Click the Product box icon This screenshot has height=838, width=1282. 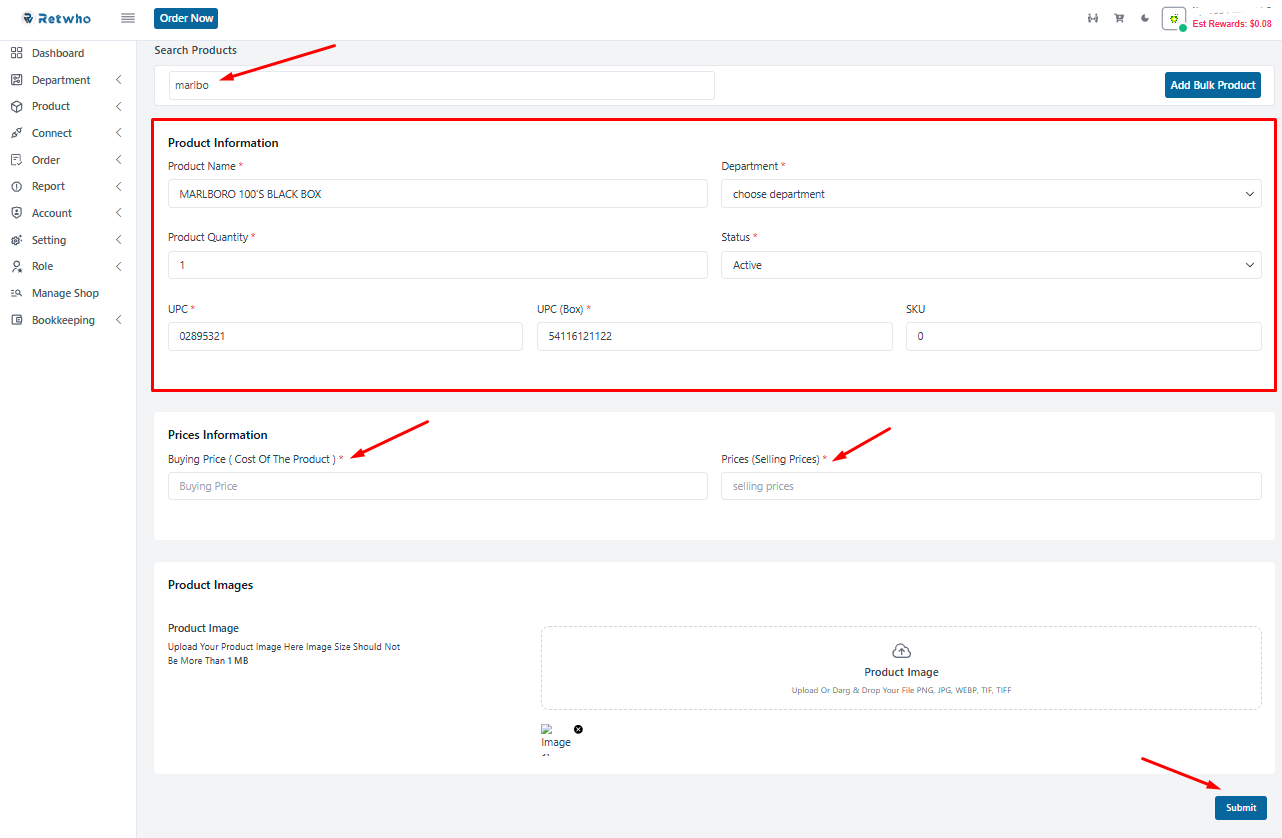(x=16, y=106)
